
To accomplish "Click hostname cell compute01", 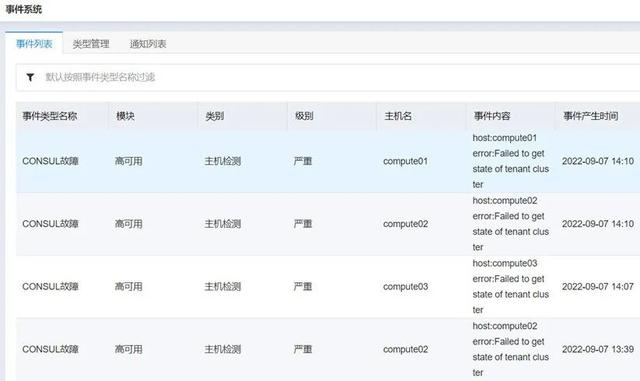I will (x=405, y=161).
